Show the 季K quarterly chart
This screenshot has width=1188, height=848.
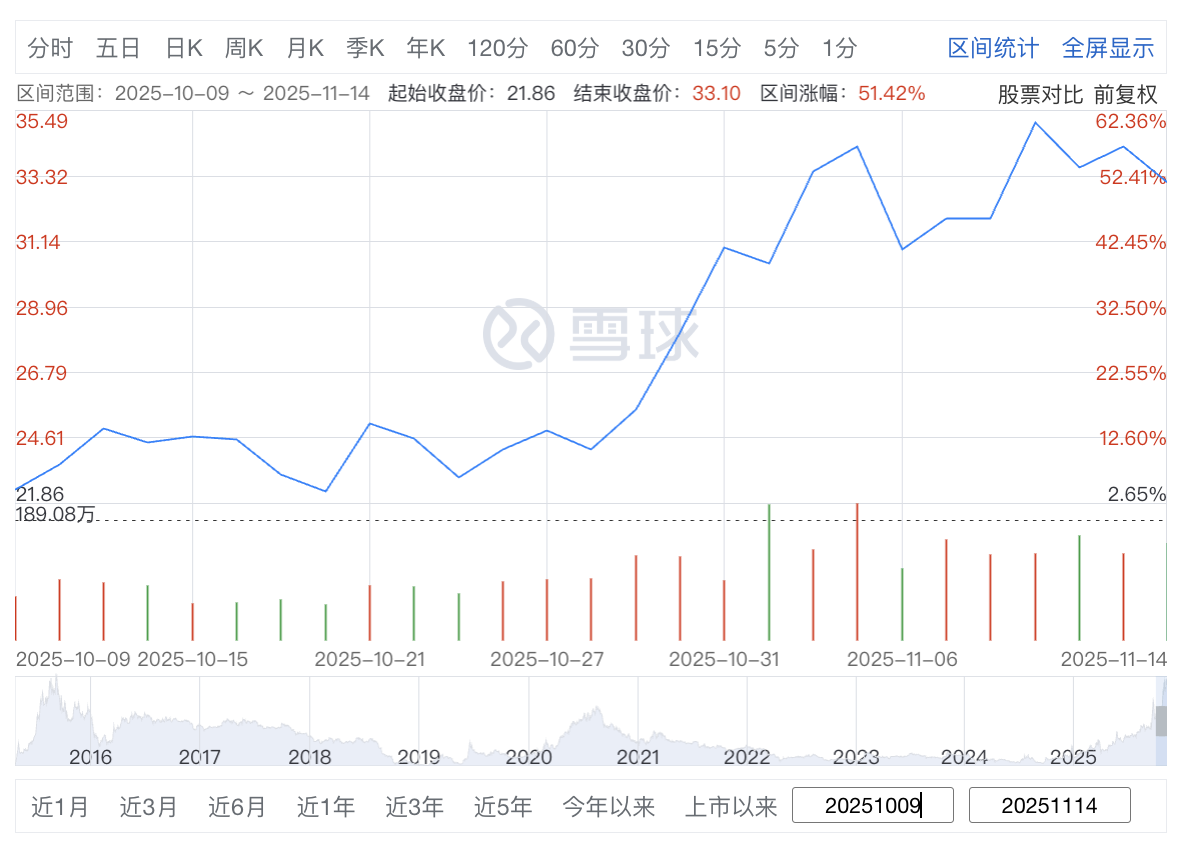pos(366,48)
